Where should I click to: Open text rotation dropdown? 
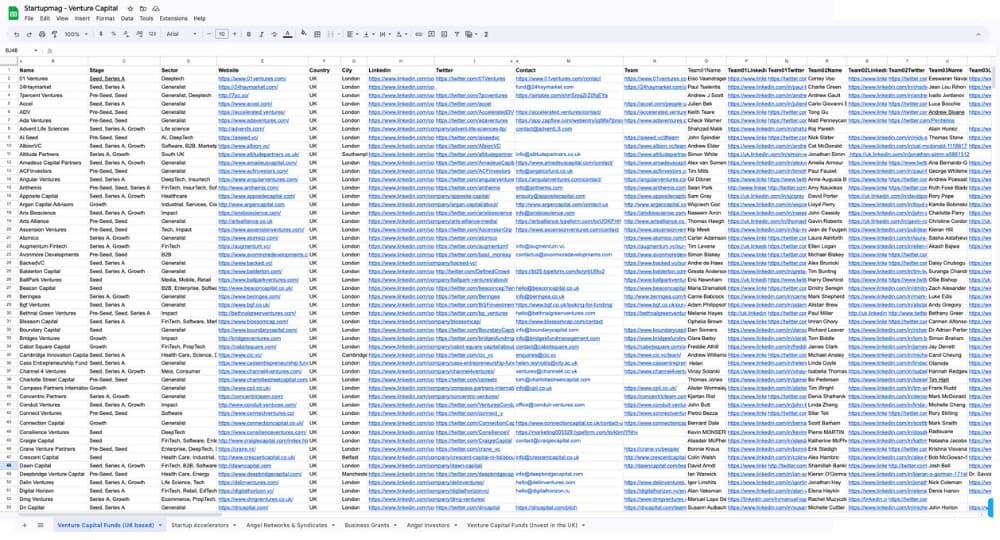400,34
